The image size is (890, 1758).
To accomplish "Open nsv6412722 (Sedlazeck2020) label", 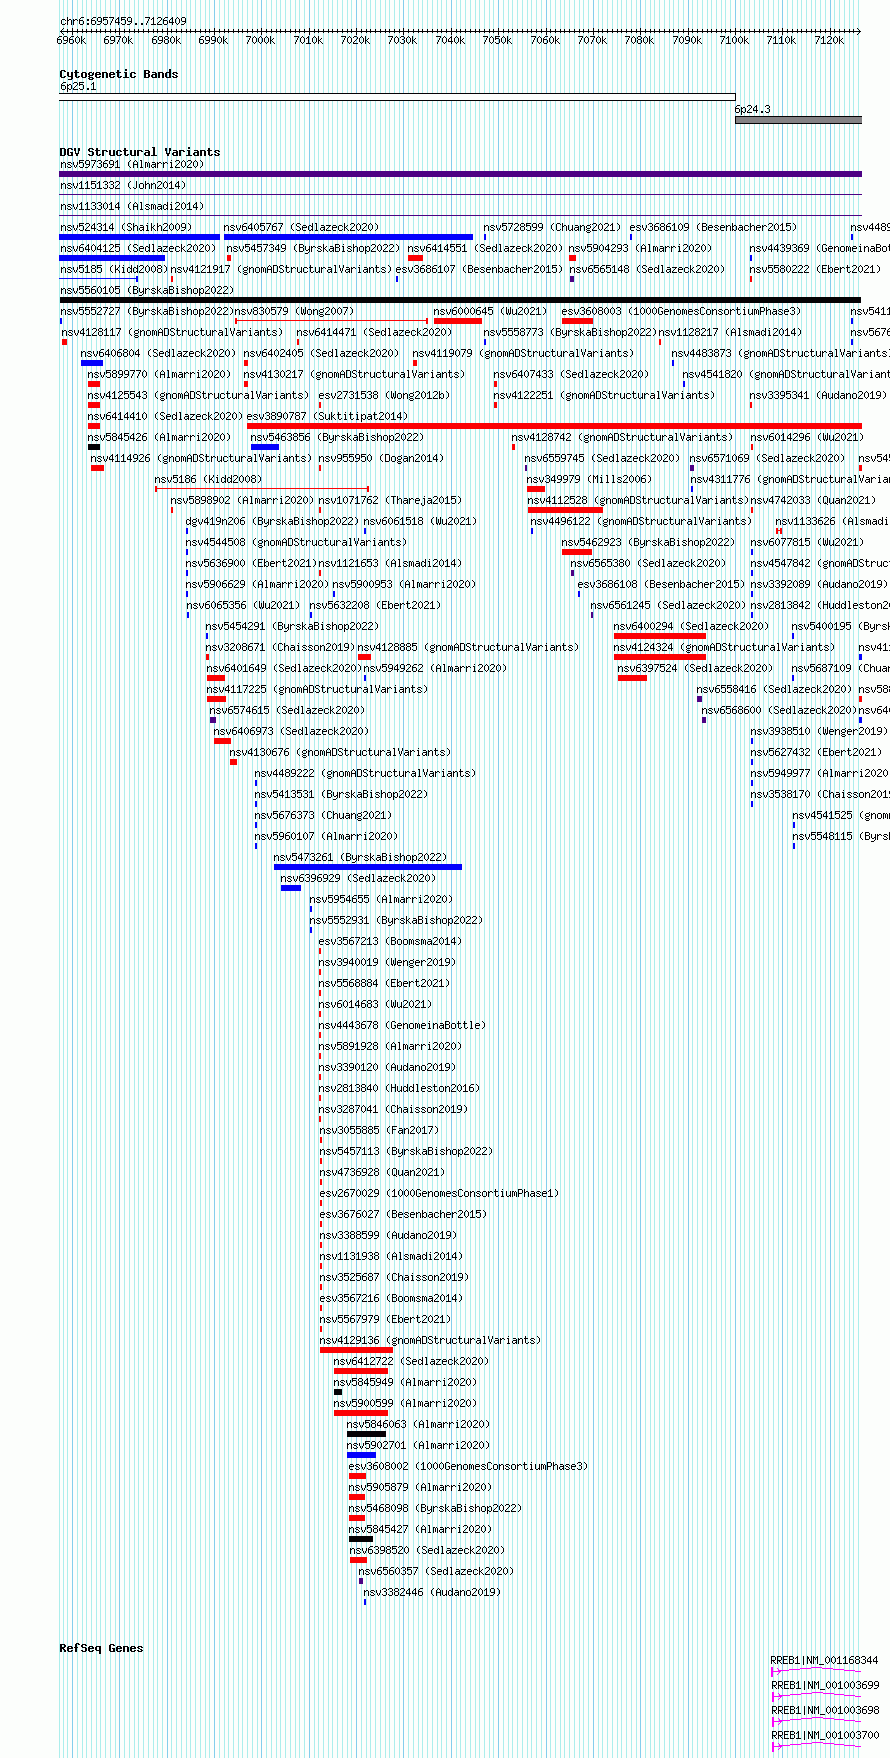I will pyautogui.click(x=411, y=1361).
